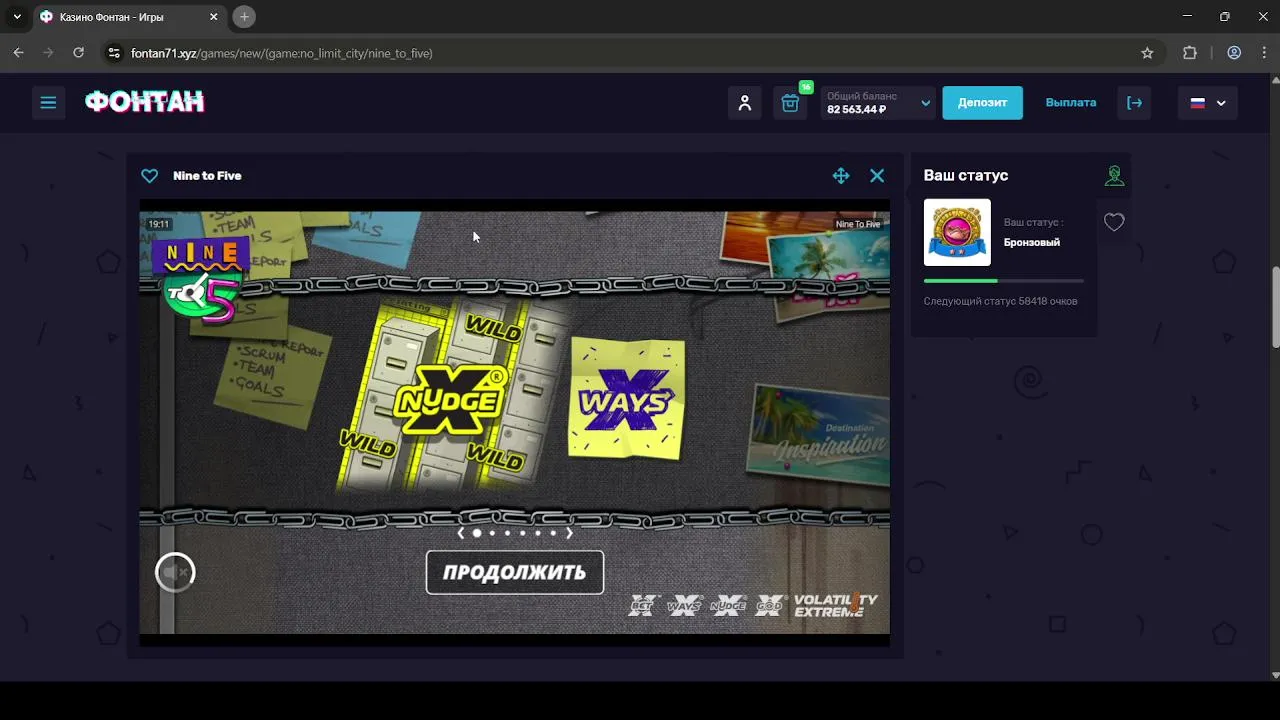
Task: Close the Казино Фонтан tab
Action: [x=214, y=17]
